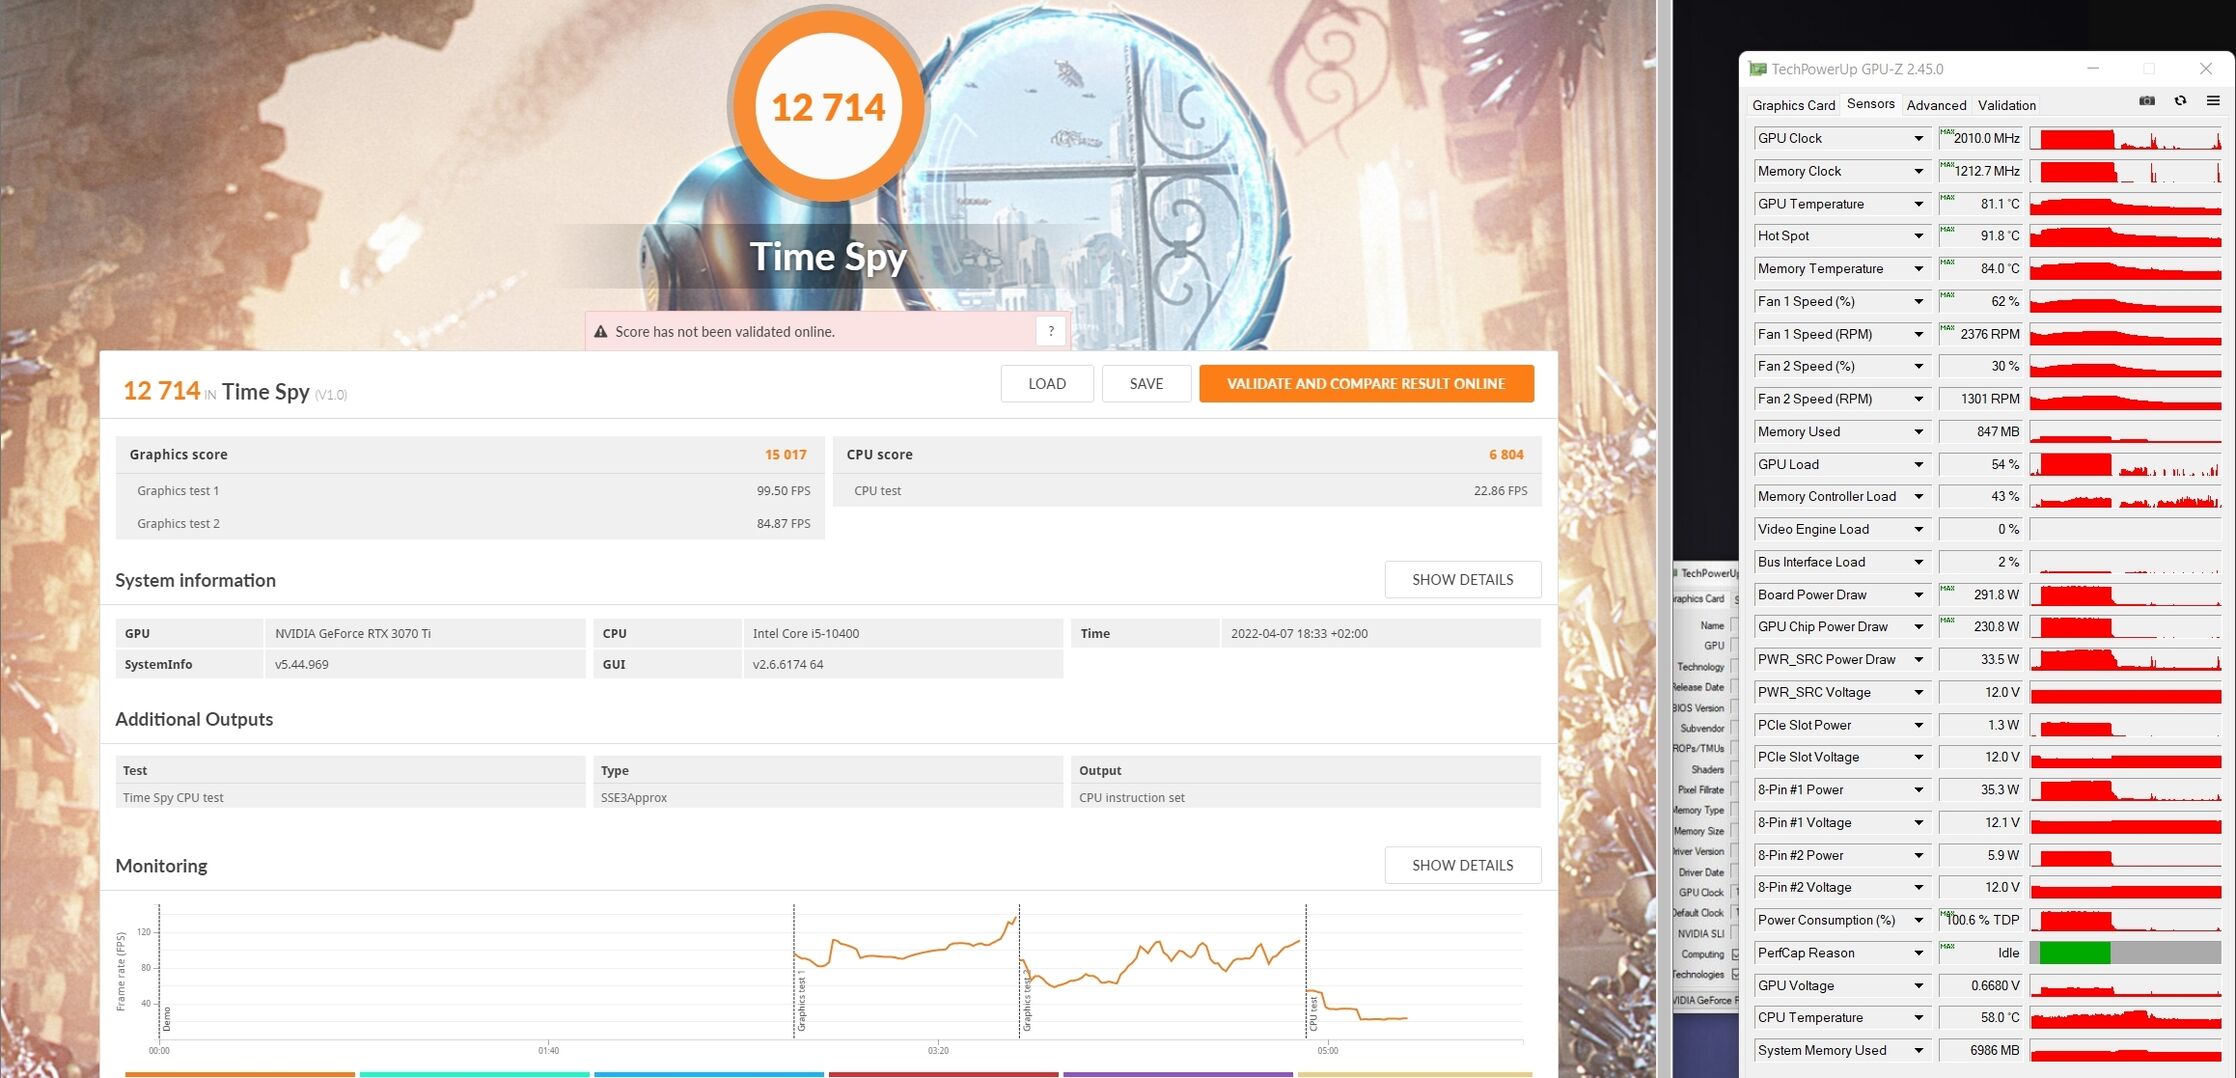Open the Board Power Draw dropdown

click(x=1918, y=595)
